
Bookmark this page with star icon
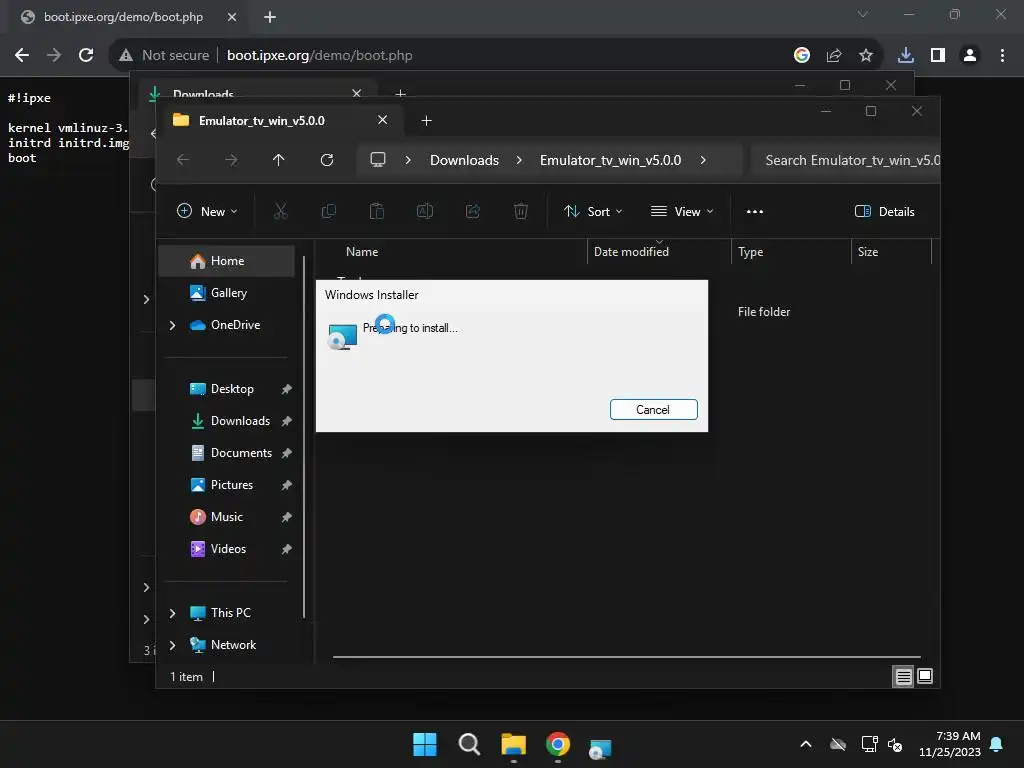click(x=865, y=55)
